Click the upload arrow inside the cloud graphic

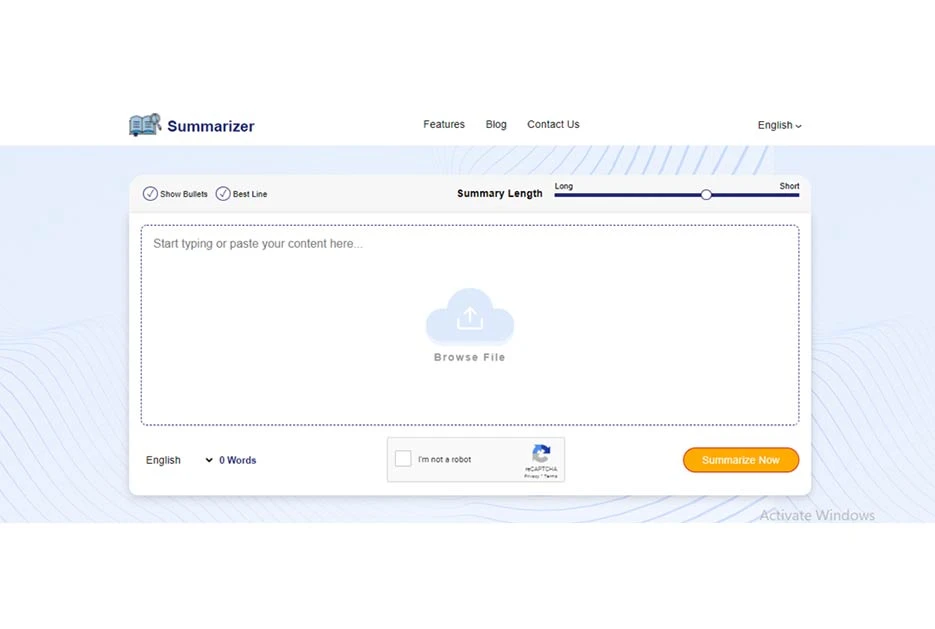(x=470, y=318)
